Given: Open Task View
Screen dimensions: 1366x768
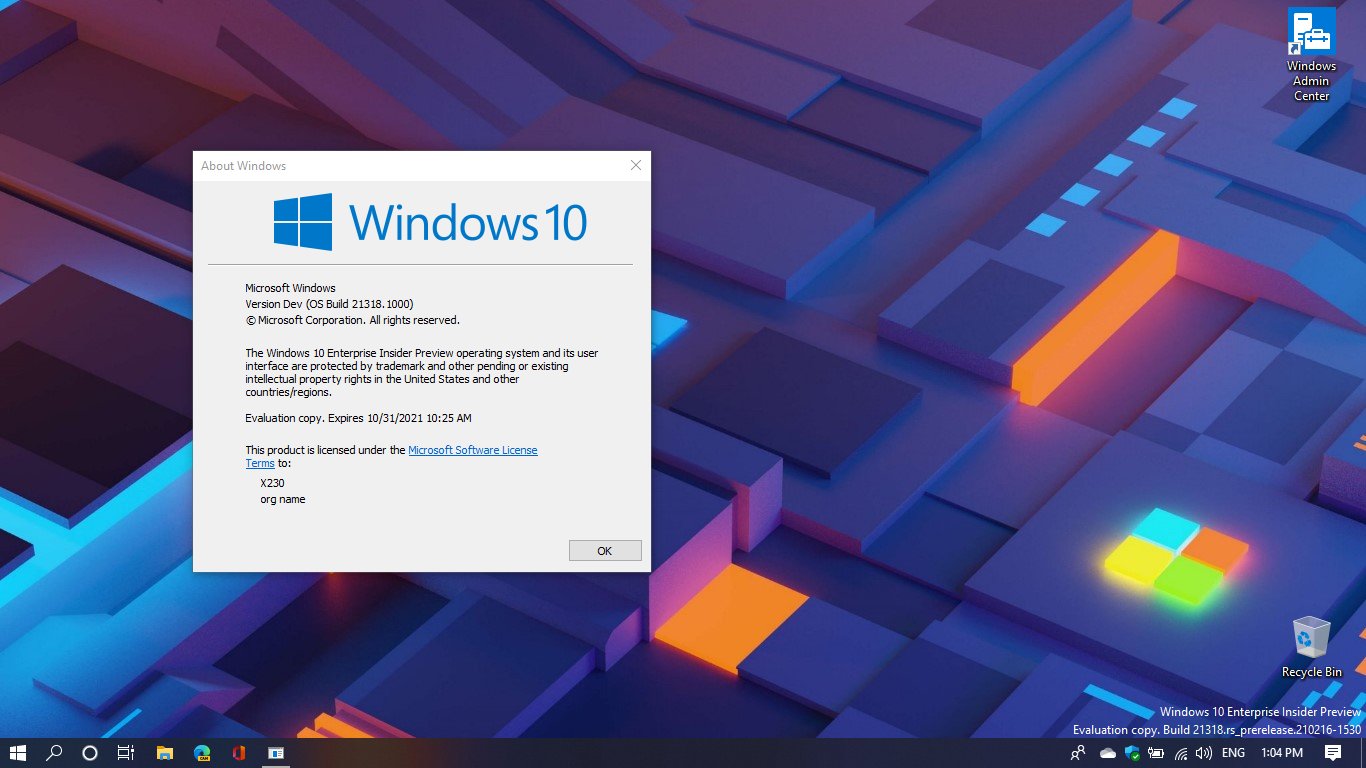Looking at the screenshot, I should point(126,752).
